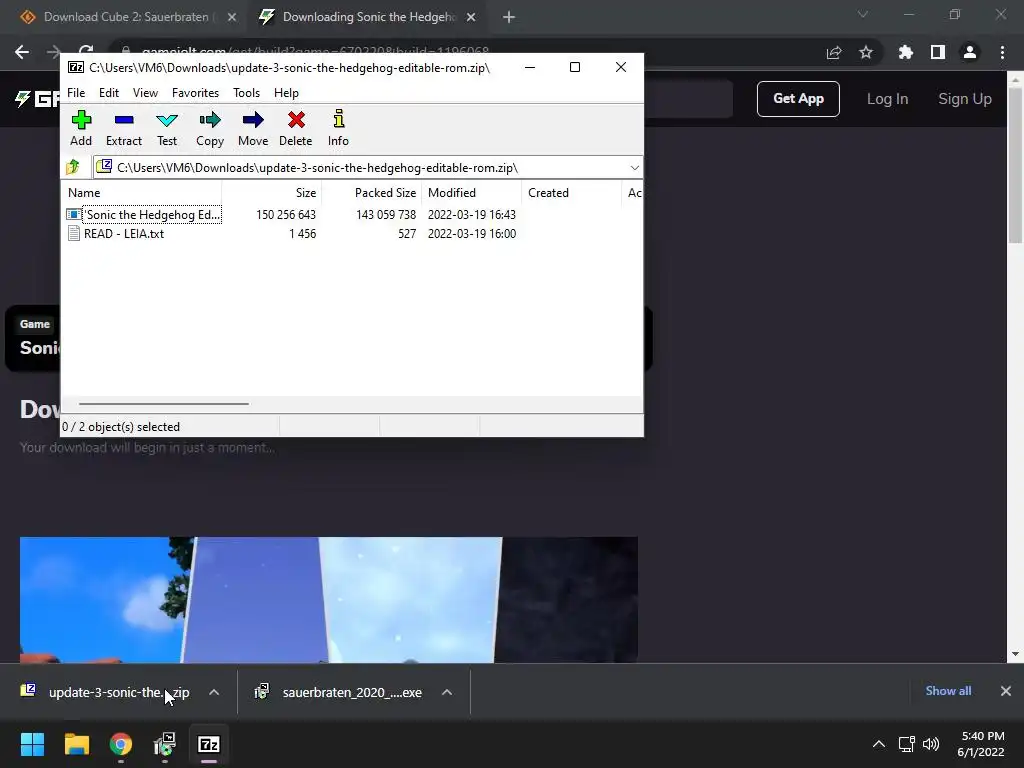
Task: Click the Sign Up link
Action: coord(965,99)
